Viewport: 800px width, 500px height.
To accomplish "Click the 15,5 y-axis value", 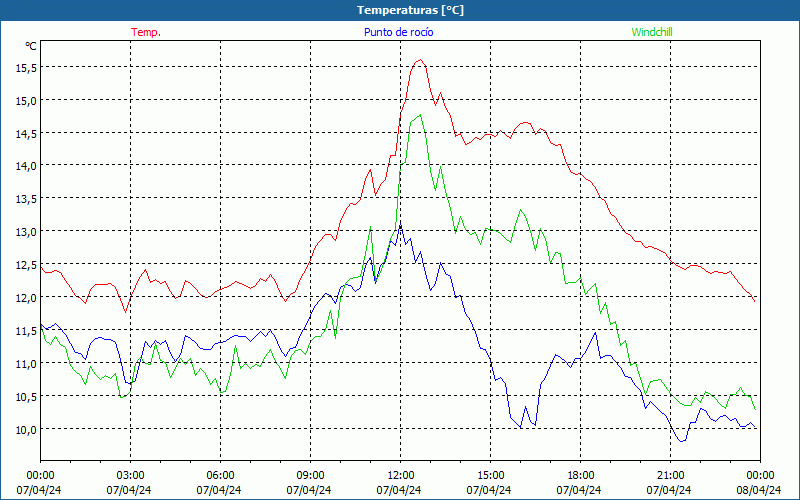I will tap(26, 67).
